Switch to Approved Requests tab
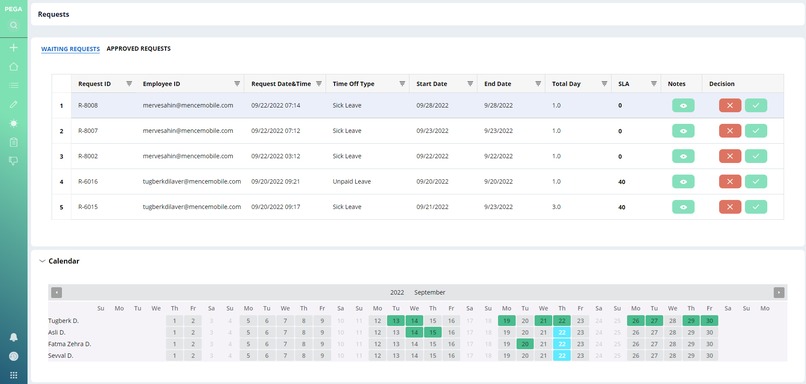The width and height of the screenshot is (806, 384). [139, 49]
